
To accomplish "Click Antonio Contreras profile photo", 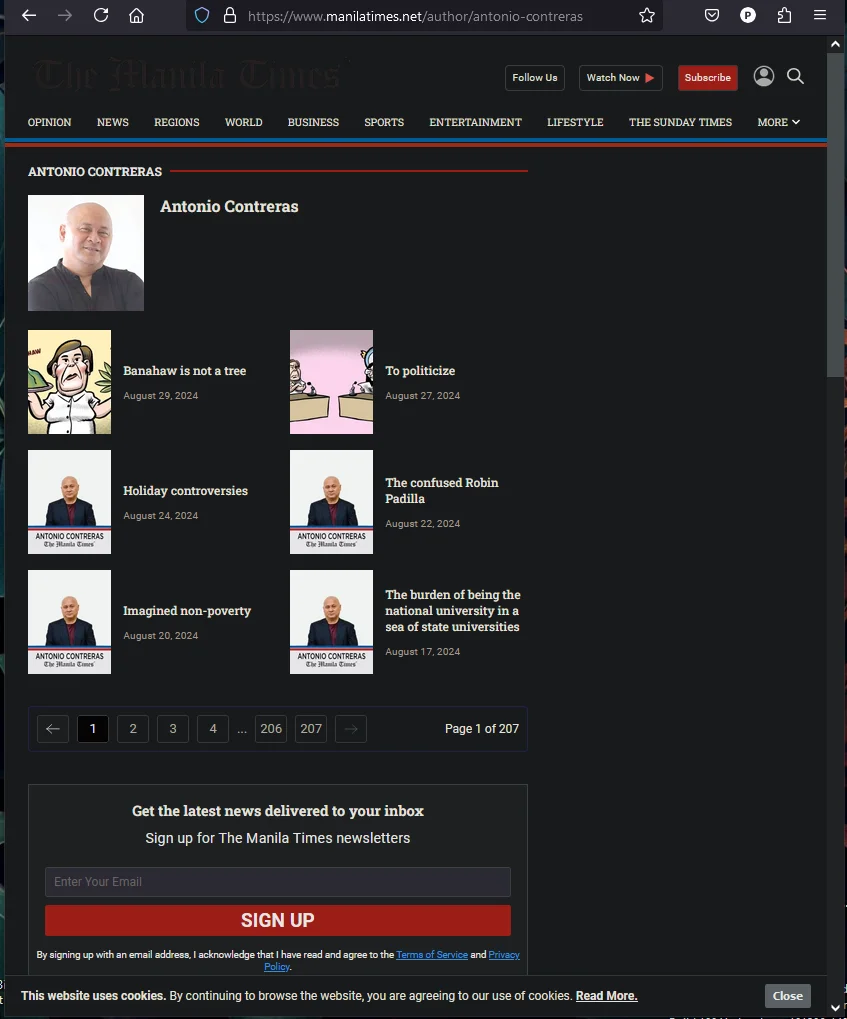I will pyautogui.click(x=86, y=253).
